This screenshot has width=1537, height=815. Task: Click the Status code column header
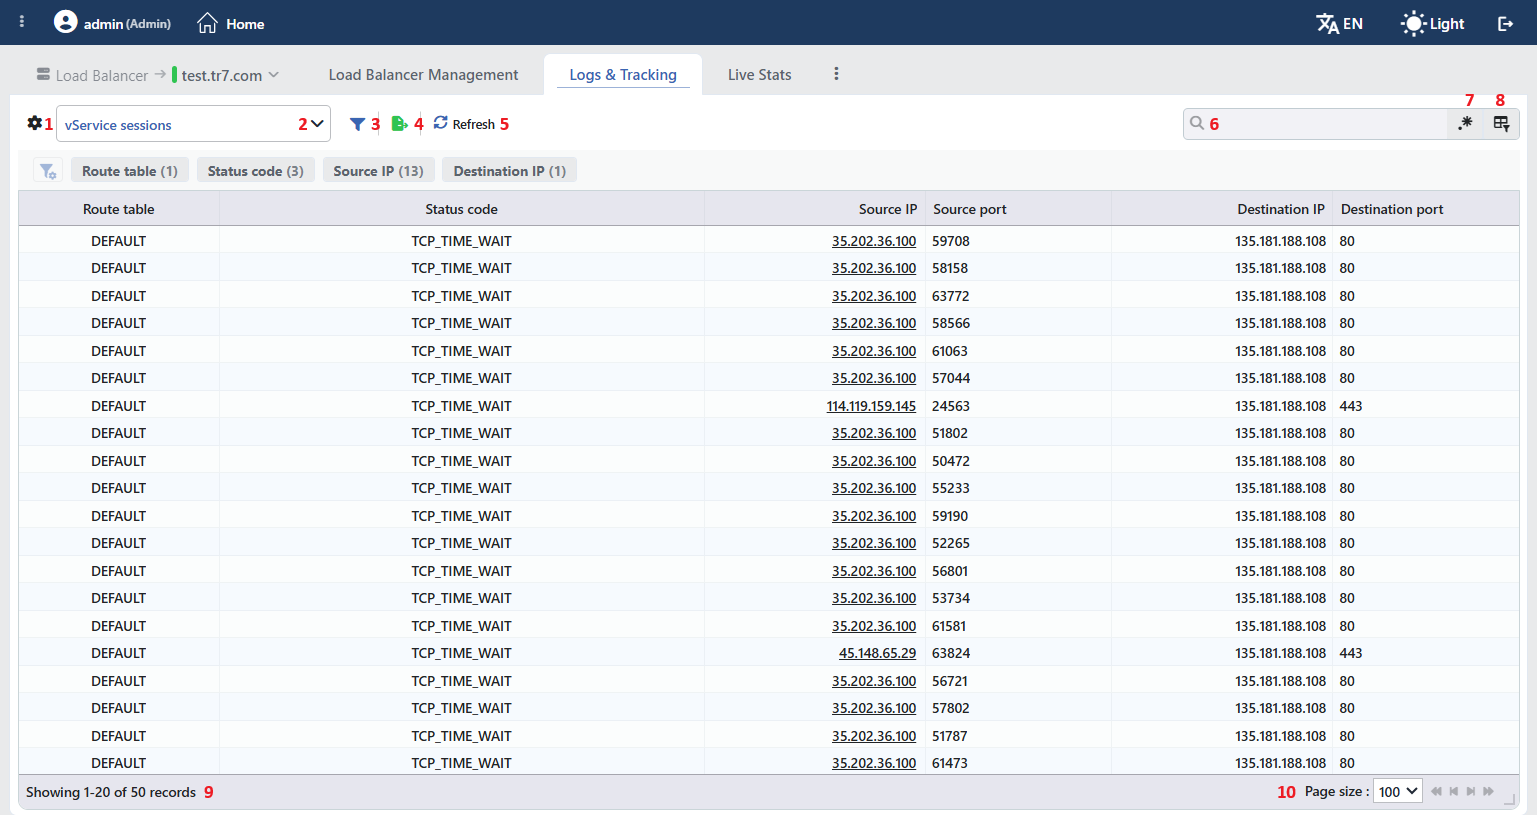click(x=461, y=209)
